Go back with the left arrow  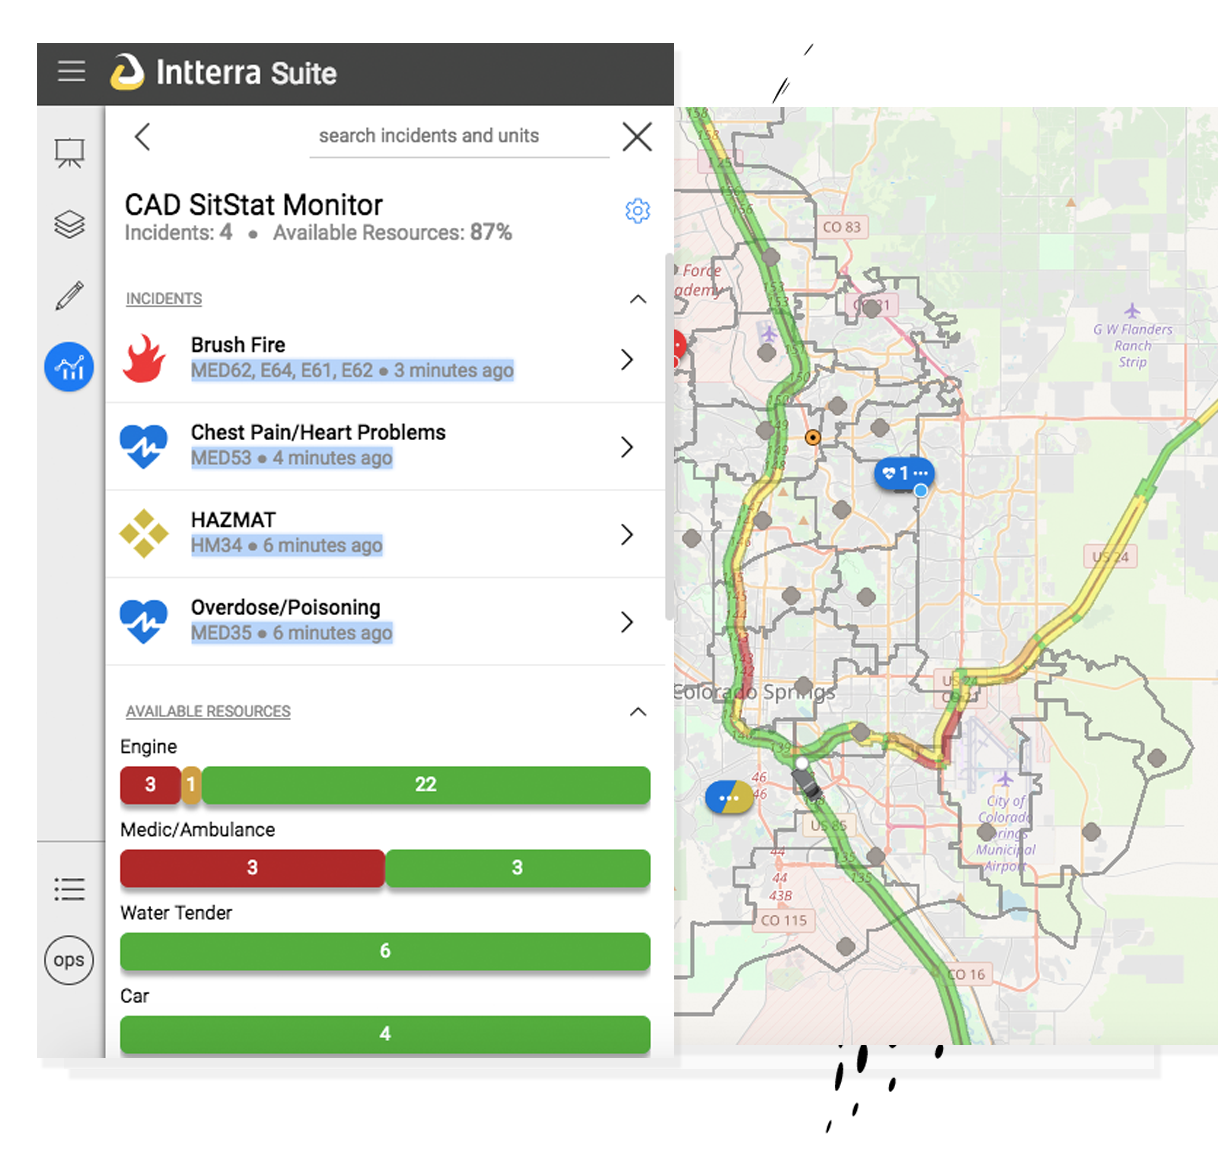coord(142,137)
